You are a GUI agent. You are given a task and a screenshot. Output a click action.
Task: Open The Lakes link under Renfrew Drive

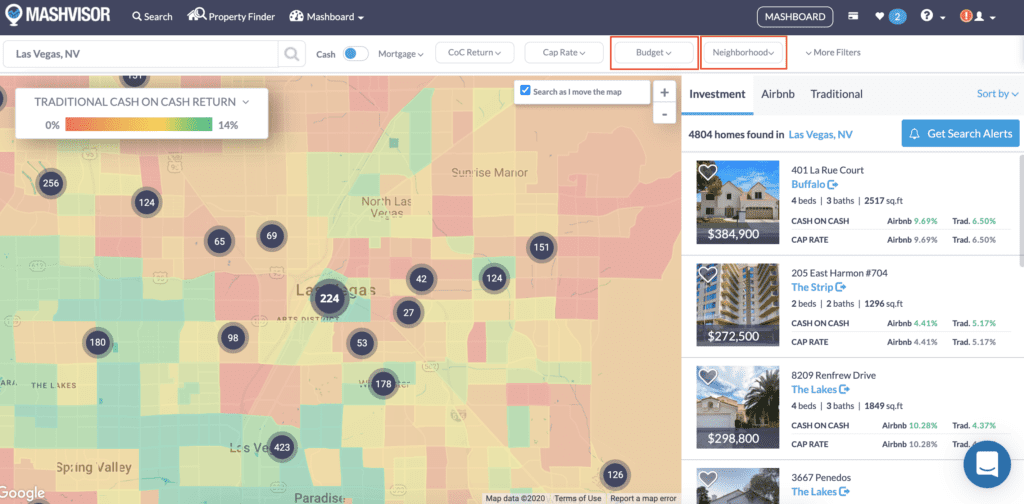coord(820,390)
